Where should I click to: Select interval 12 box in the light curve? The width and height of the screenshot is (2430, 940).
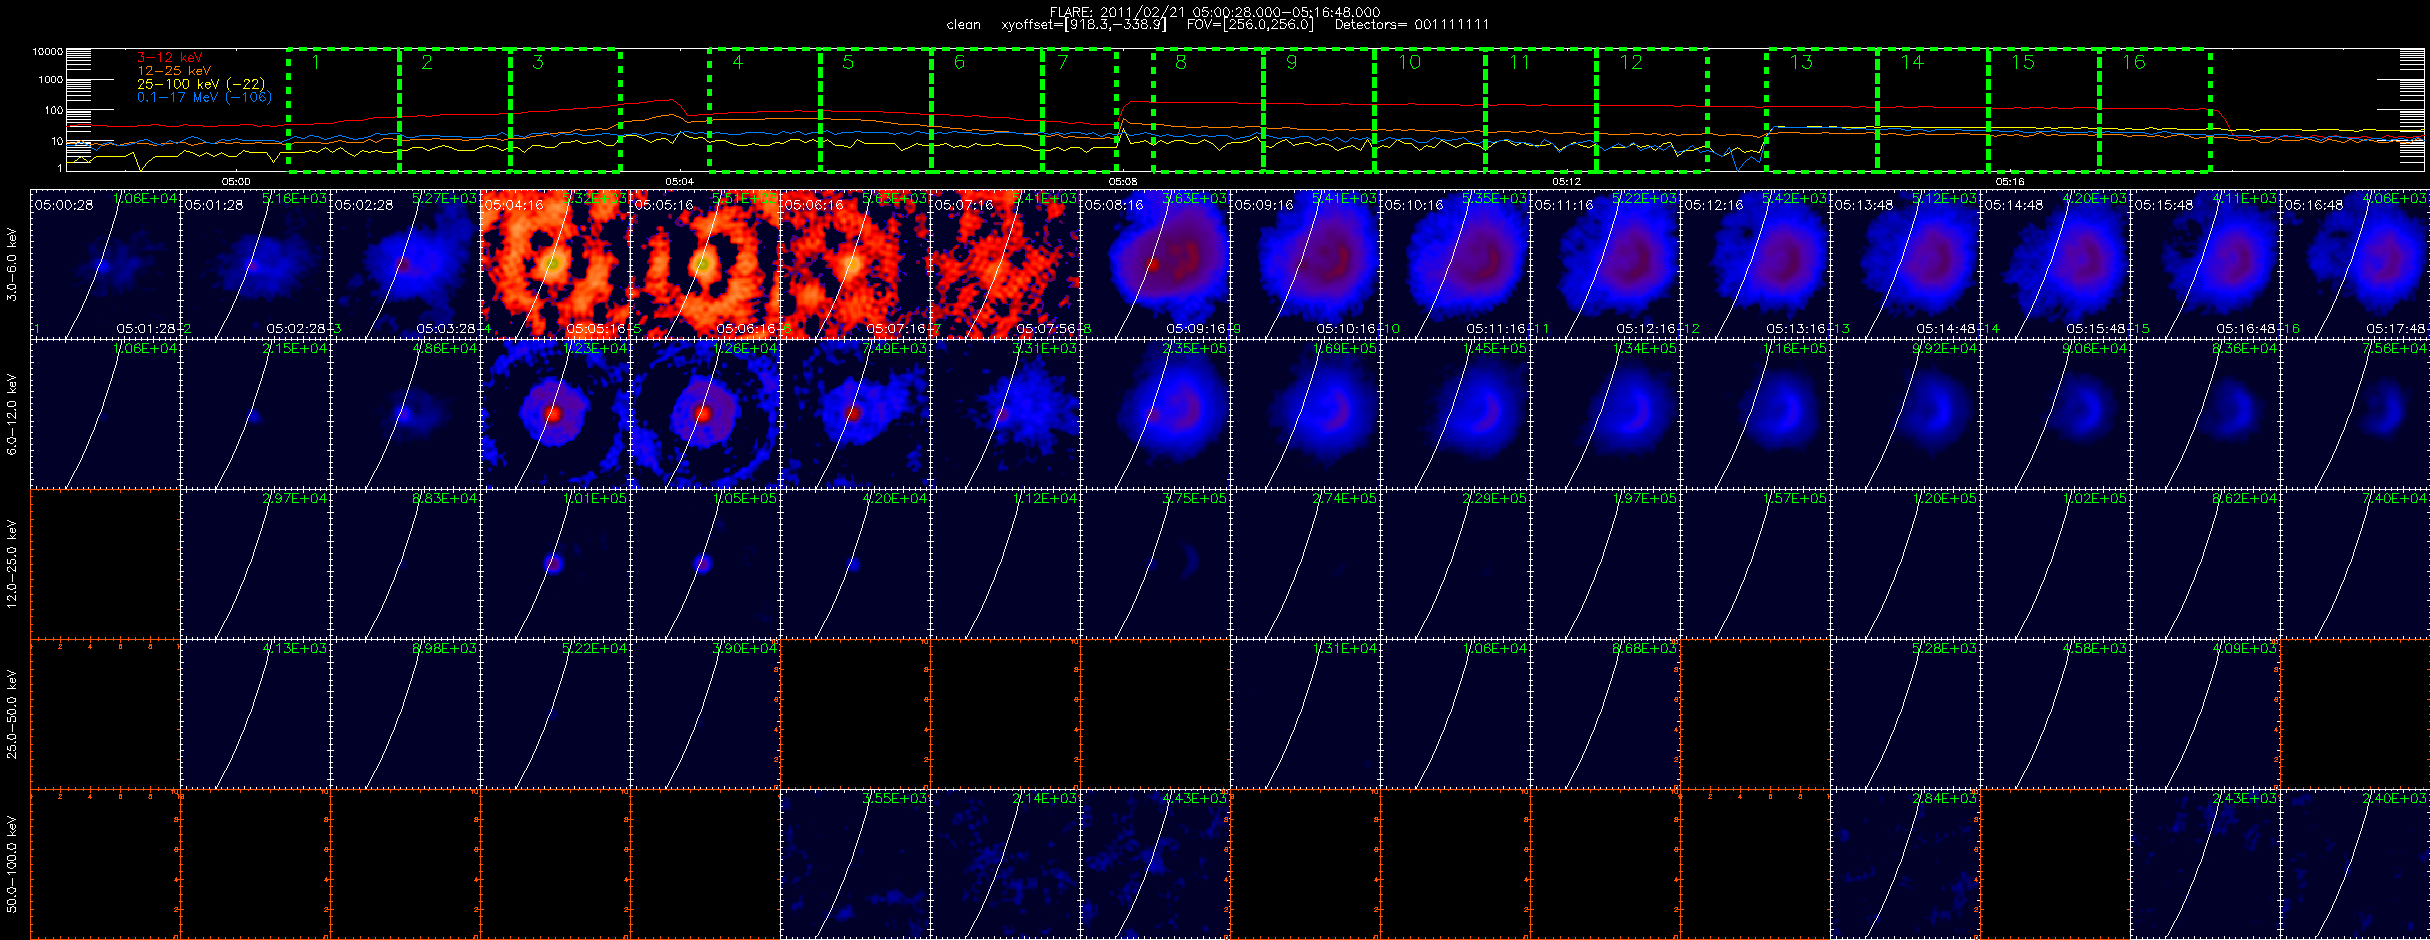coord(1652,110)
